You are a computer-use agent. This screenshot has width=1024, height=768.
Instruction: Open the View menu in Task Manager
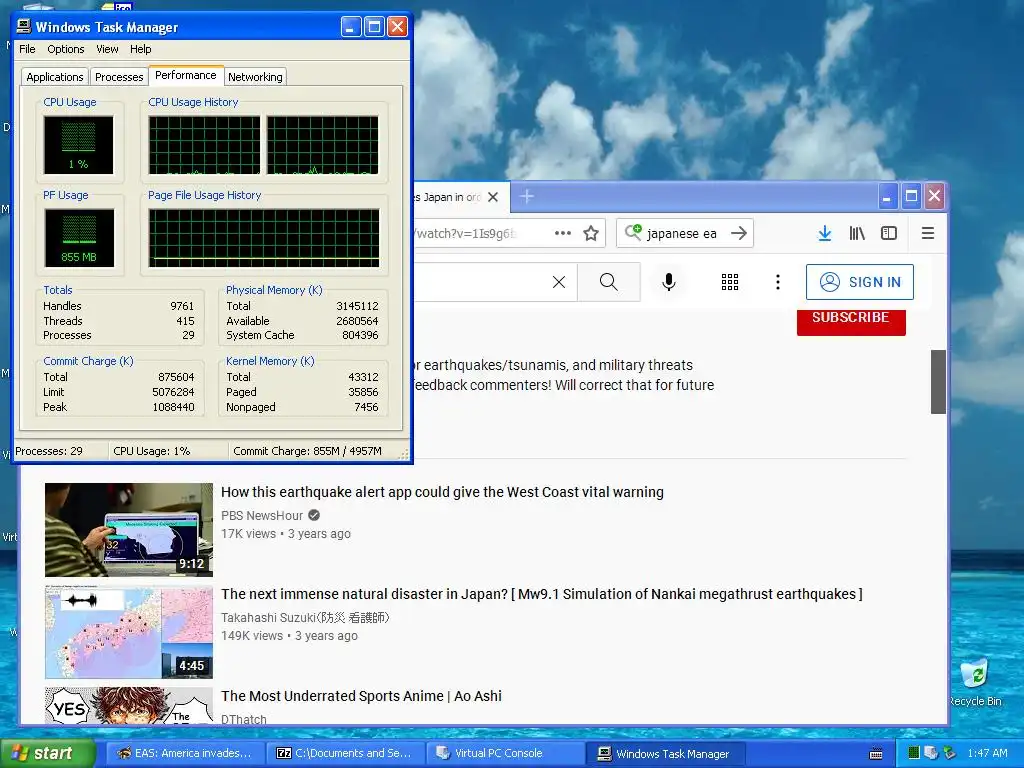coord(107,49)
